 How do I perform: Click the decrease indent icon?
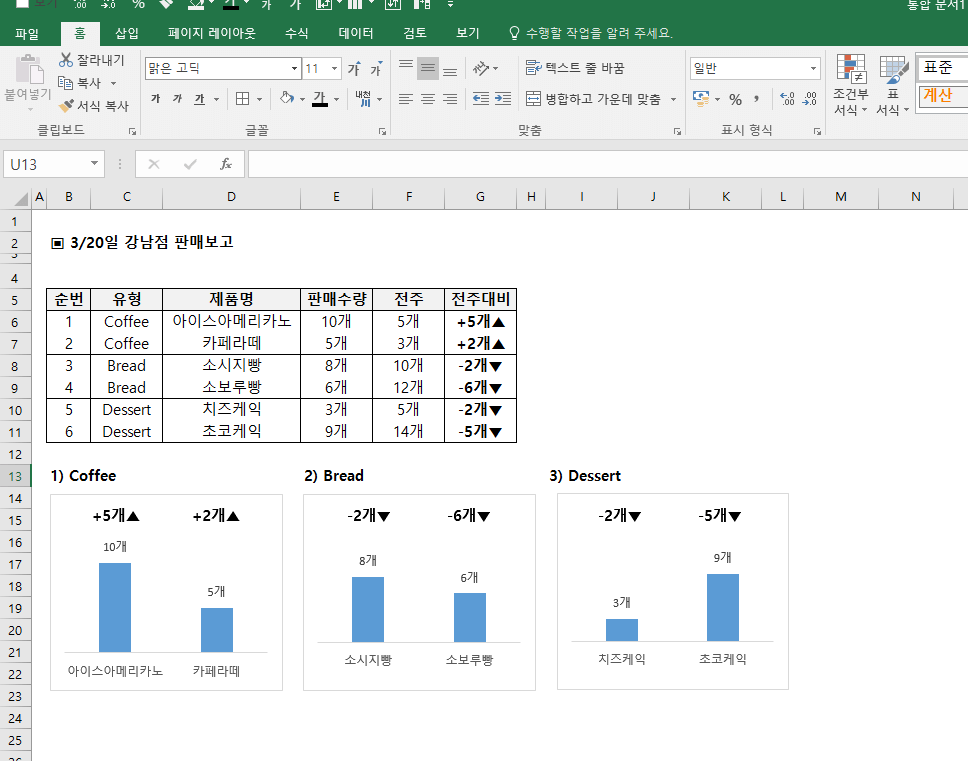coord(481,99)
